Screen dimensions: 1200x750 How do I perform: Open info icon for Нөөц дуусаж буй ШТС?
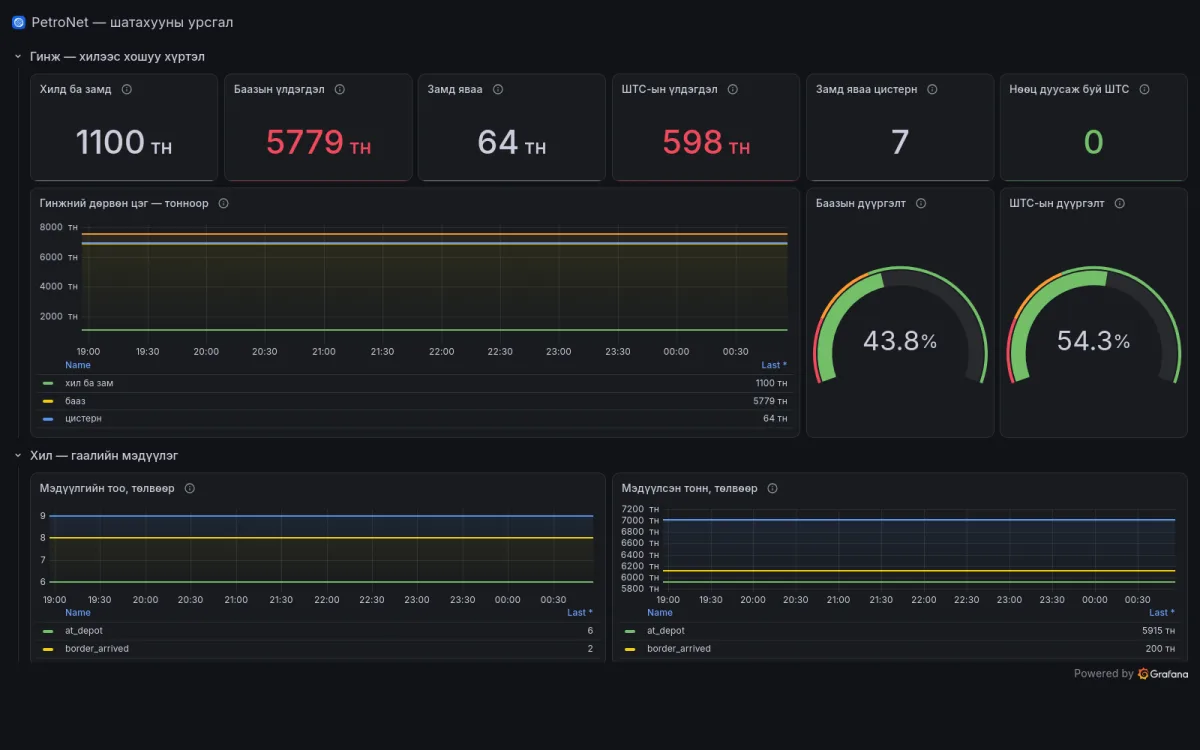[x=1145, y=89]
